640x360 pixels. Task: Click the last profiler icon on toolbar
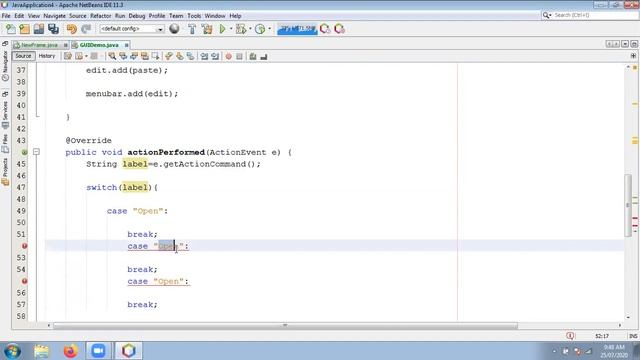[x=339, y=29]
